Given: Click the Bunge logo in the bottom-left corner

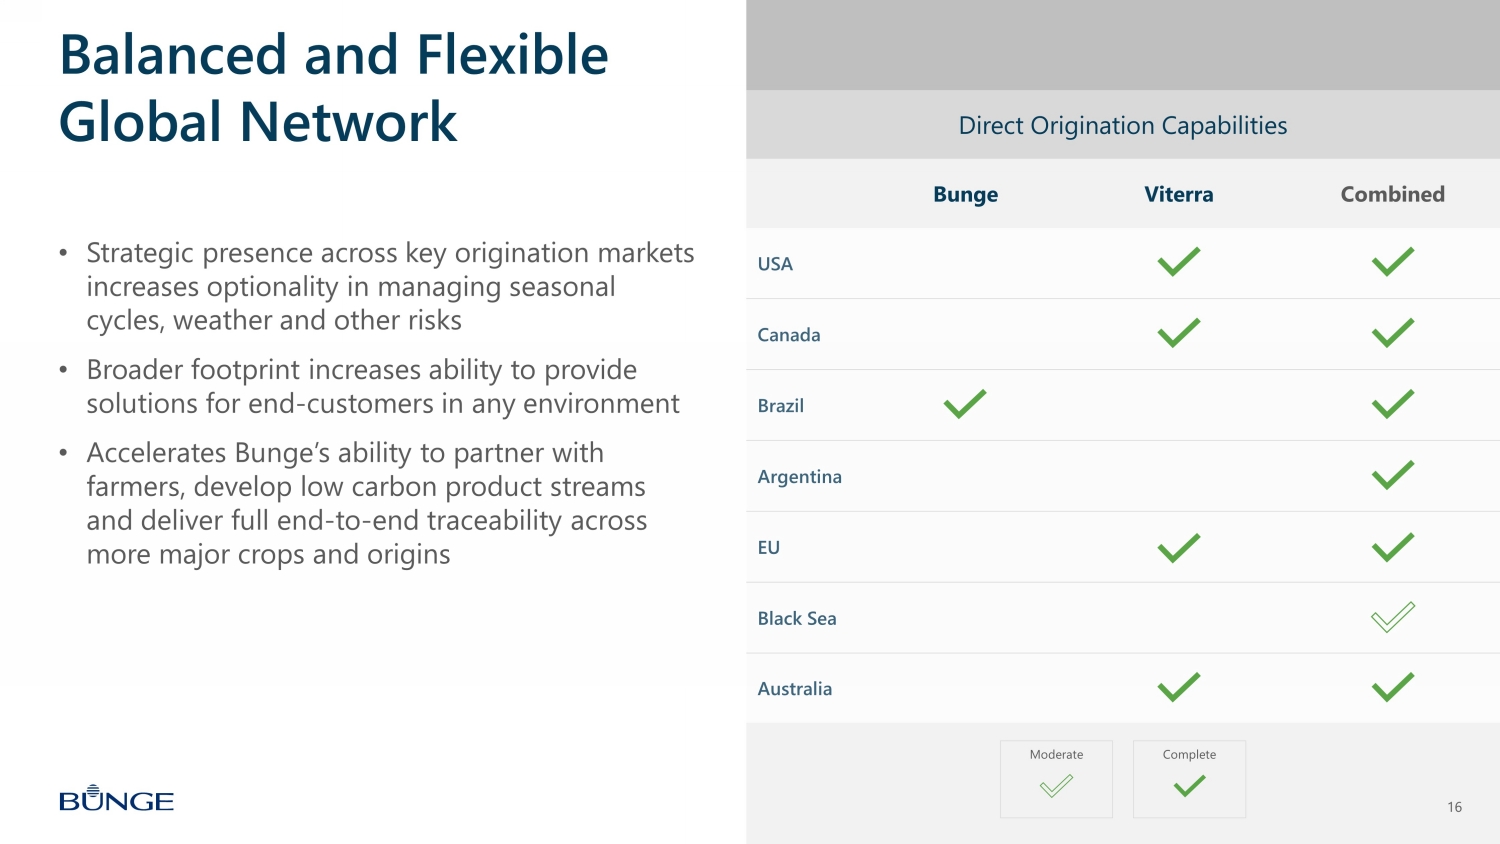Looking at the screenshot, I should [116, 798].
